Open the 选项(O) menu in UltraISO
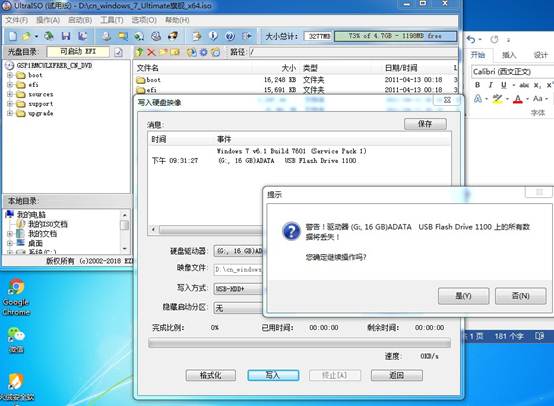 pos(144,20)
